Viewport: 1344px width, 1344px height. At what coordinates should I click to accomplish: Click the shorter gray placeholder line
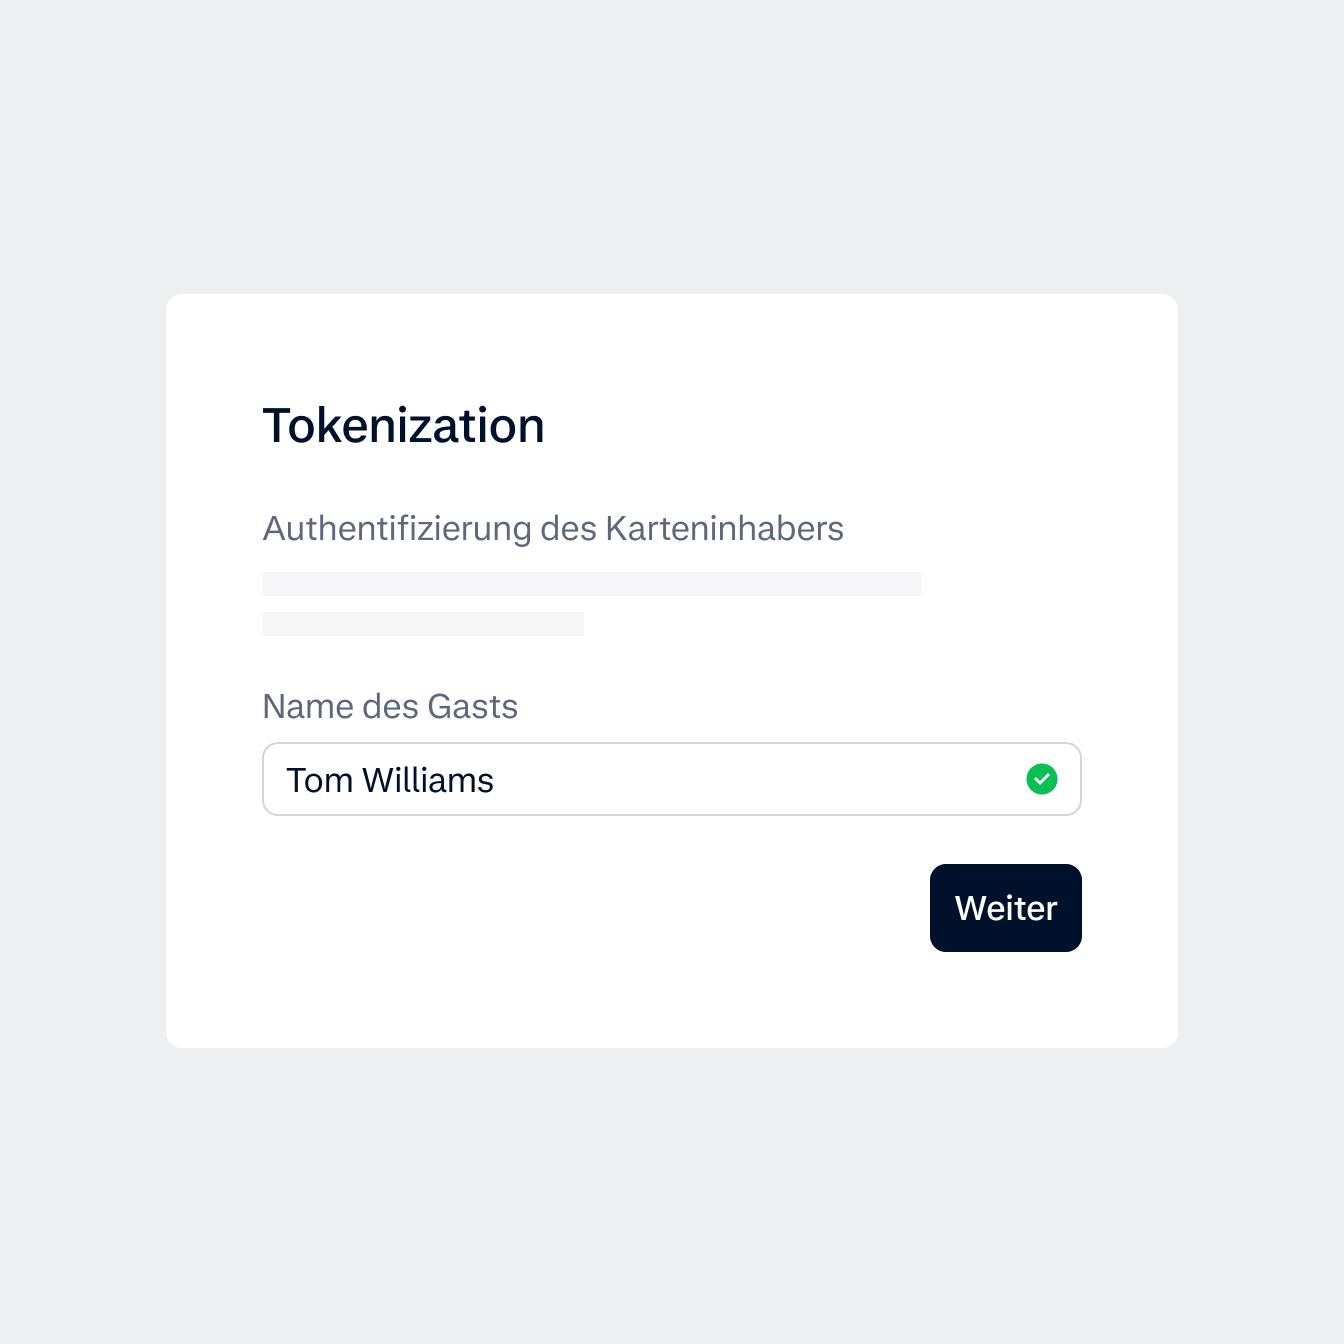pyautogui.click(x=422, y=624)
